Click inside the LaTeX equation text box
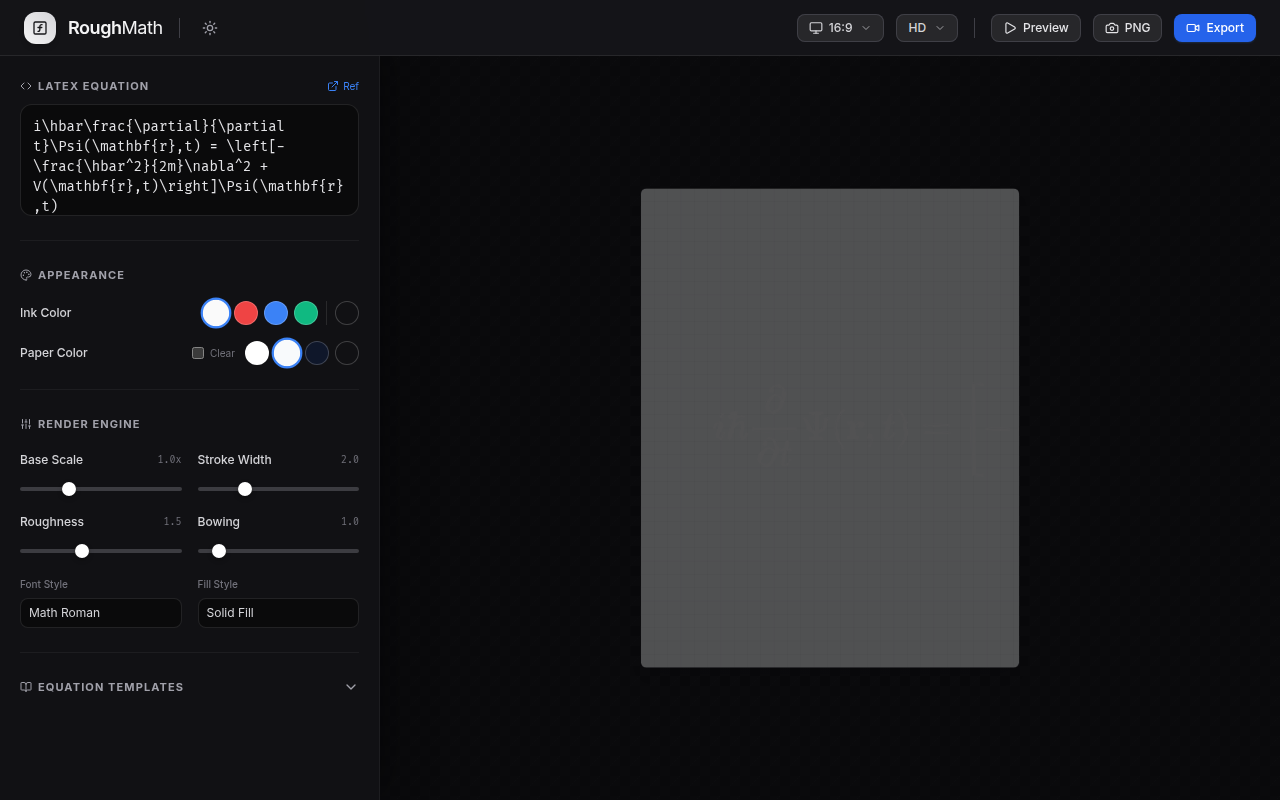This screenshot has height=800, width=1280. pyautogui.click(x=189, y=160)
